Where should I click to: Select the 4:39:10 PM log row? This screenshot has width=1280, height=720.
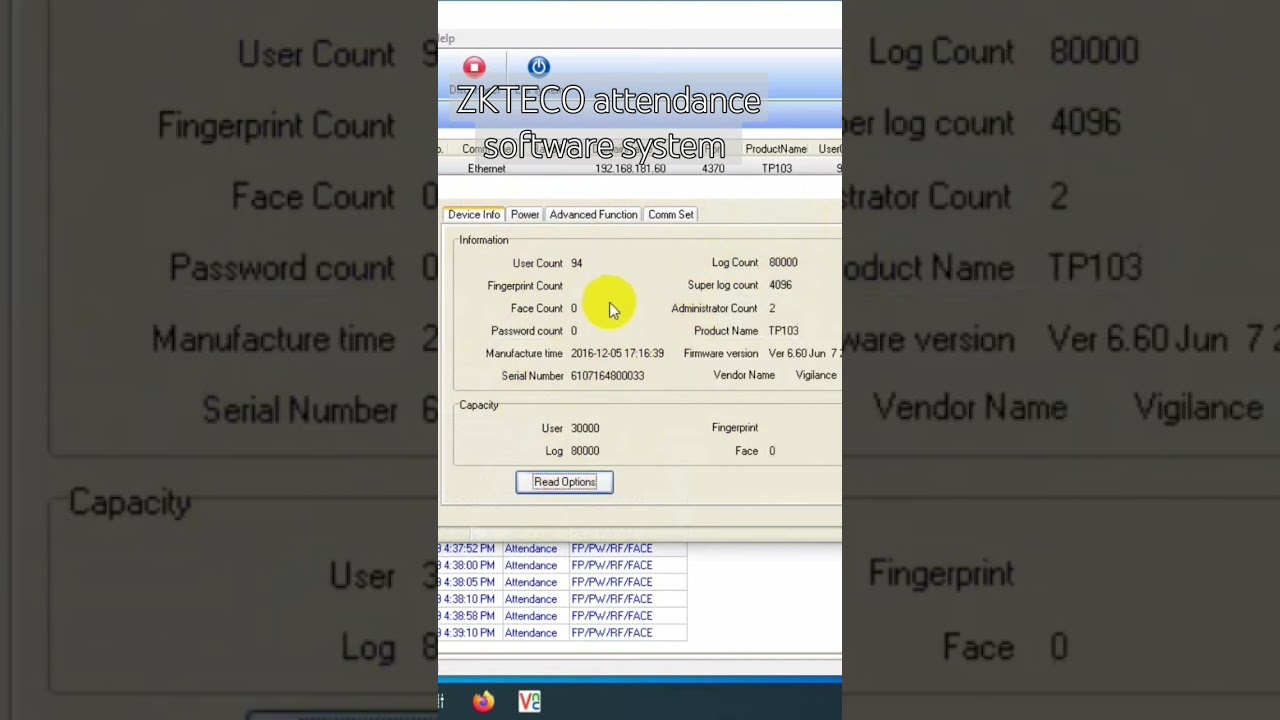pos(562,633)
